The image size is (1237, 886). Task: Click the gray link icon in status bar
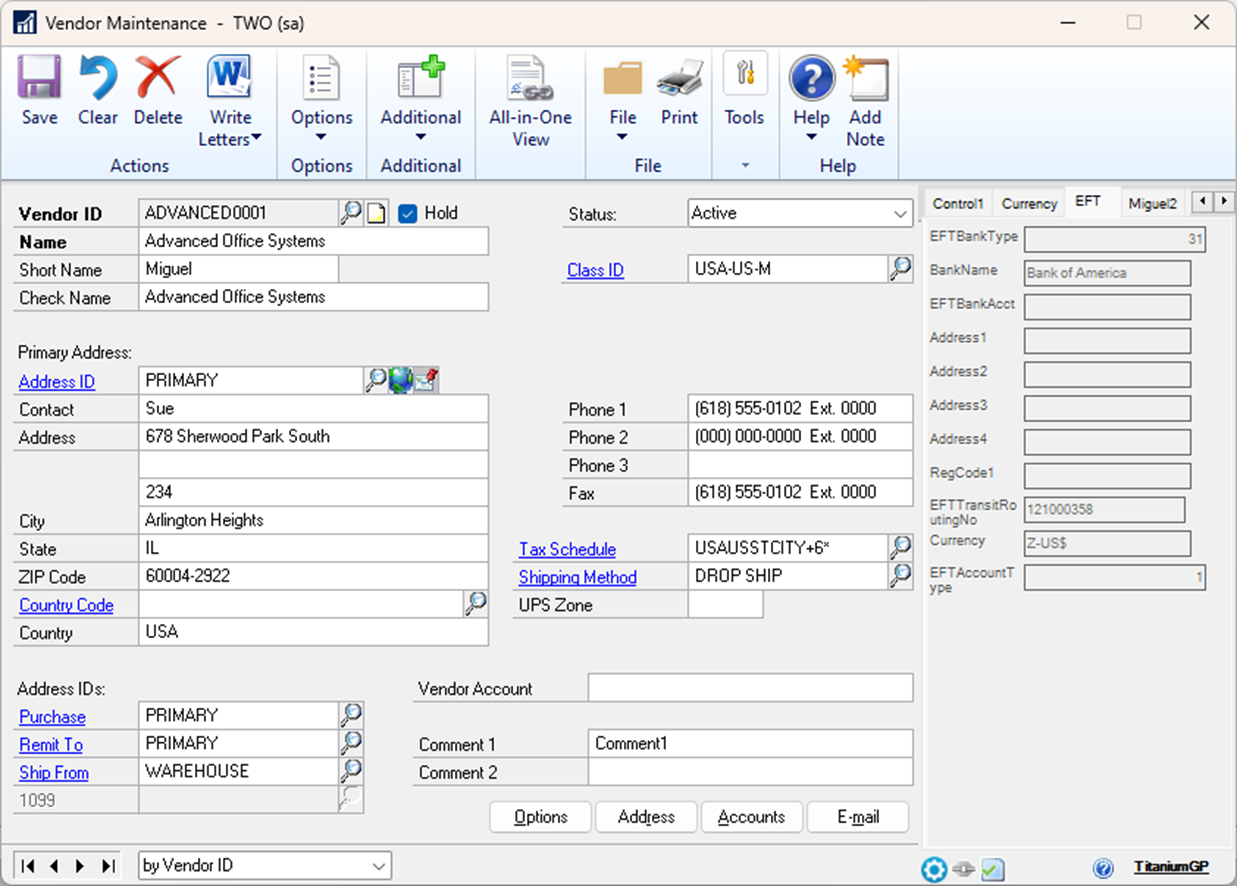pos(964,869)
